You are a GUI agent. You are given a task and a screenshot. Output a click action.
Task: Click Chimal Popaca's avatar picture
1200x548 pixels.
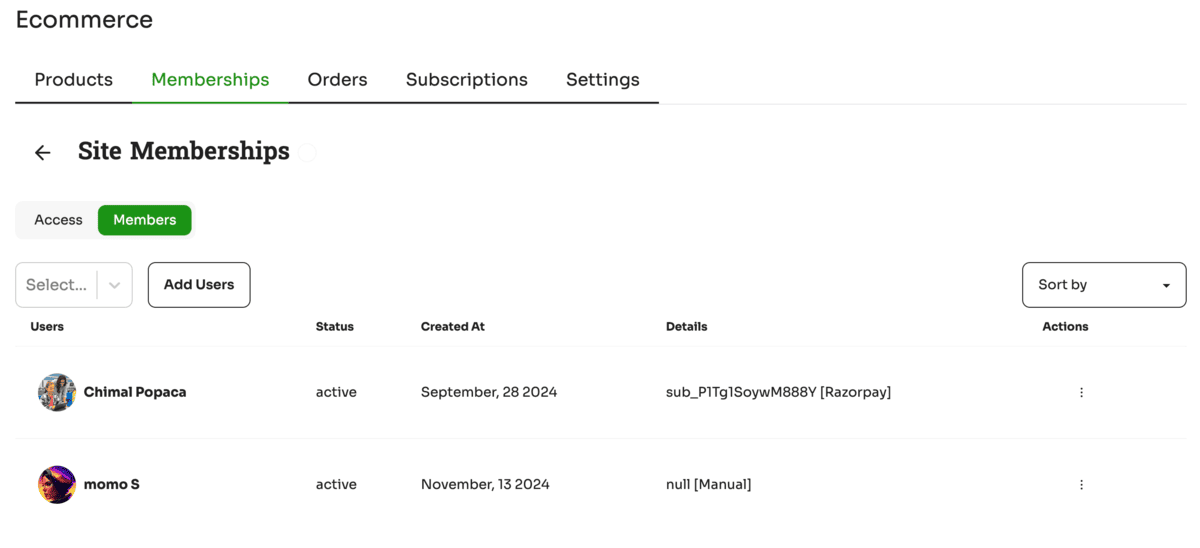(x=57, y=392)
